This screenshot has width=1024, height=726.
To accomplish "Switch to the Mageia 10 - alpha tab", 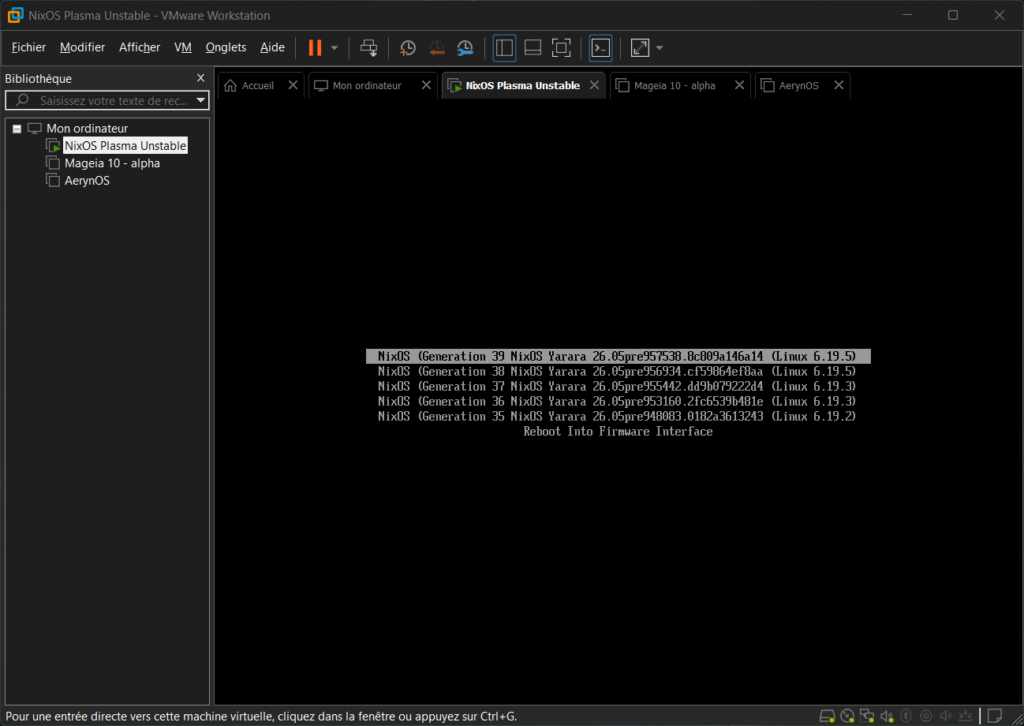I will point(674,86).
